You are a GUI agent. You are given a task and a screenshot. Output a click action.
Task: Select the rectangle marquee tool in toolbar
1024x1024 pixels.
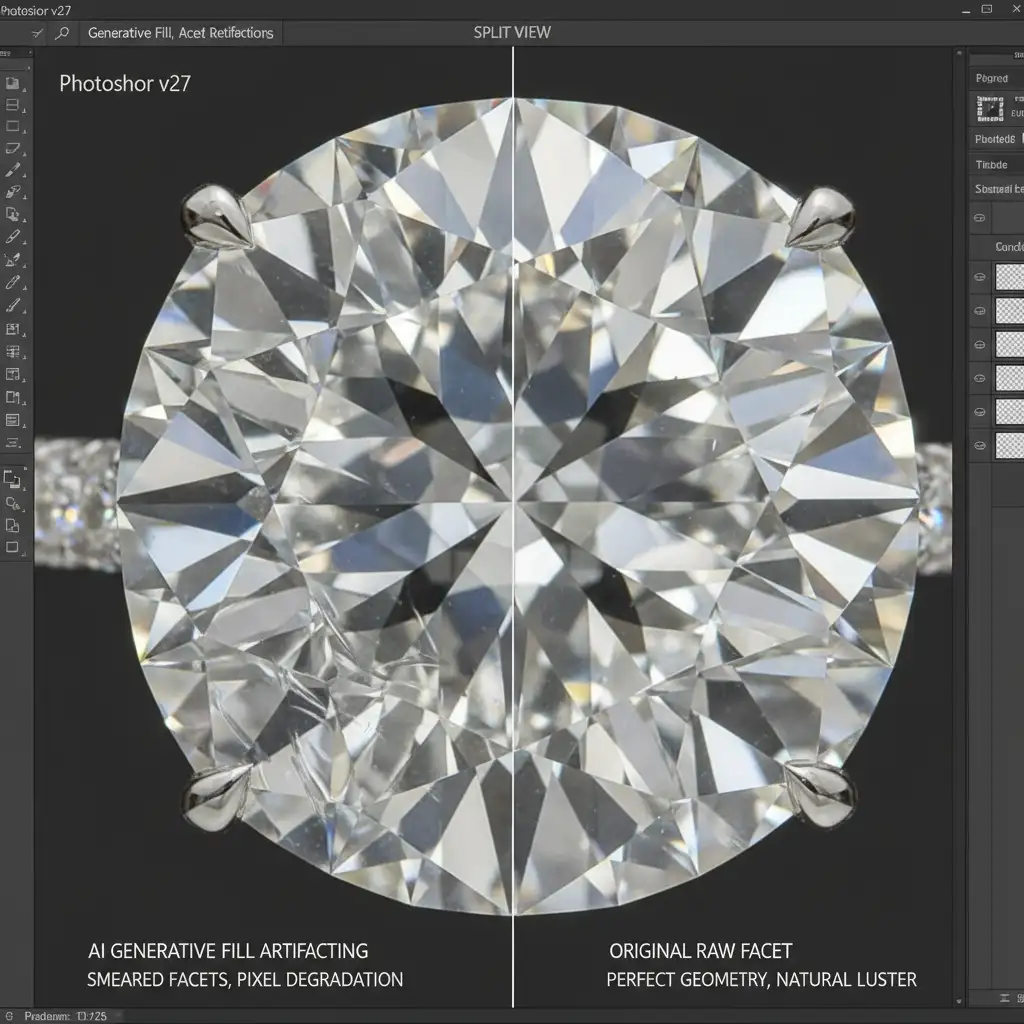[x=13, y=127]
